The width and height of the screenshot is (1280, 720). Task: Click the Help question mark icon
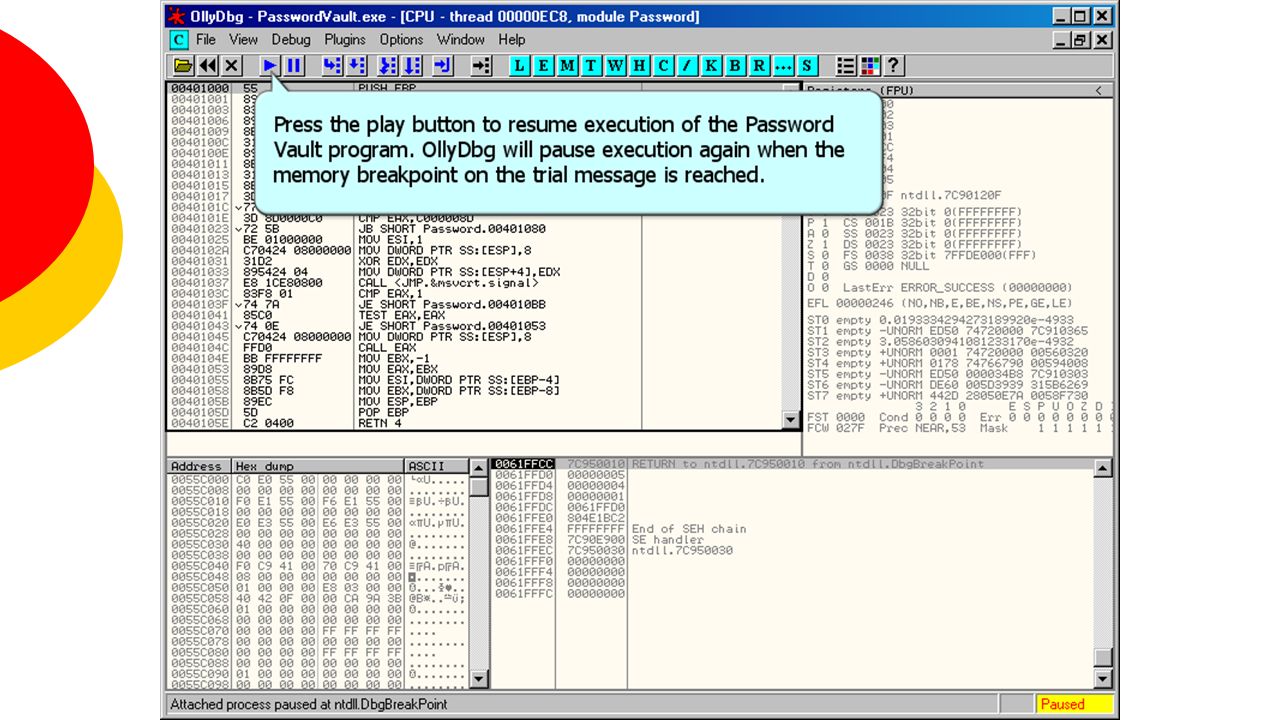tap(894, 66)
